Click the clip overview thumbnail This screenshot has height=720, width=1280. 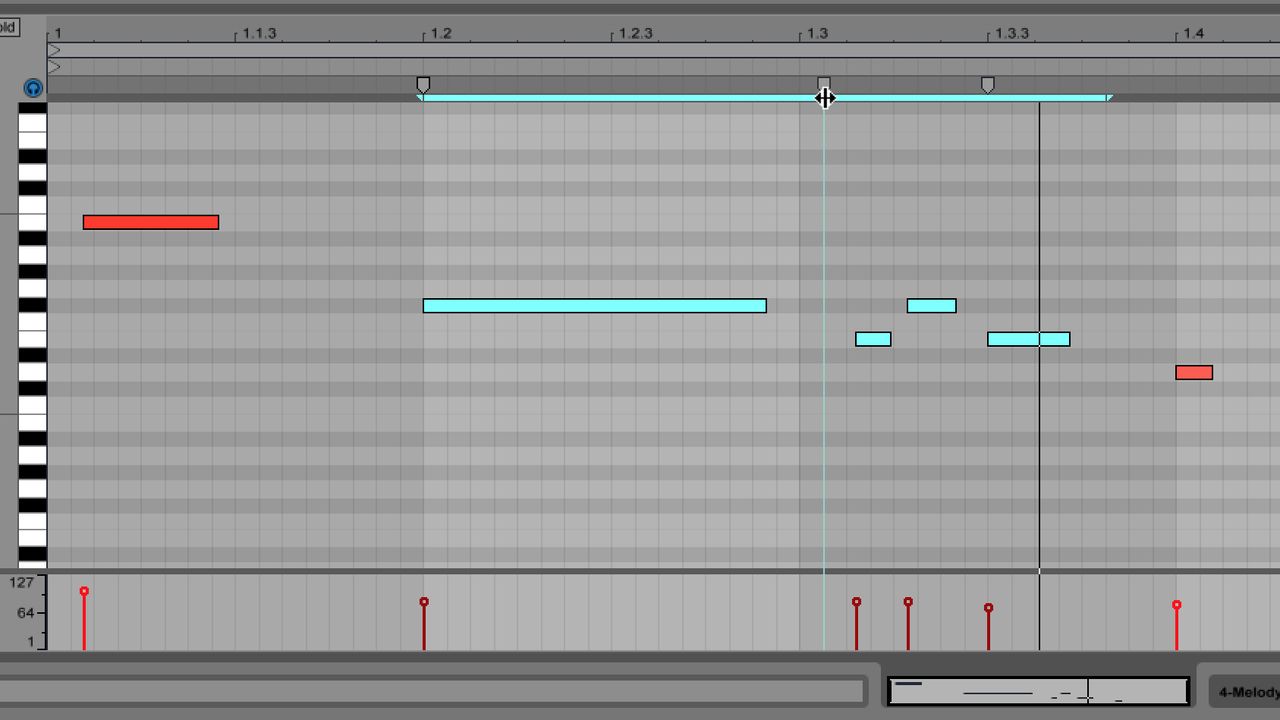[1039, 691]
